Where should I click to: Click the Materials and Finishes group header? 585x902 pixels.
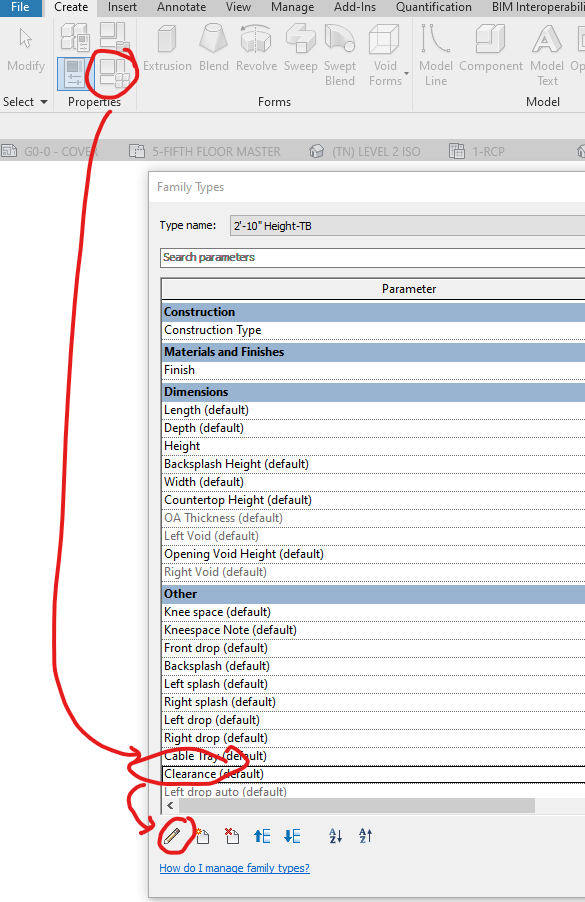point(373,352)
